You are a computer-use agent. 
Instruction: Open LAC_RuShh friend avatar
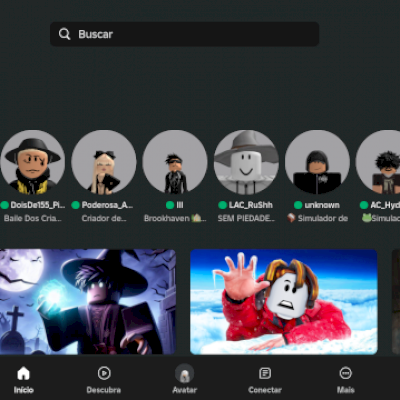tap(246, 162)
